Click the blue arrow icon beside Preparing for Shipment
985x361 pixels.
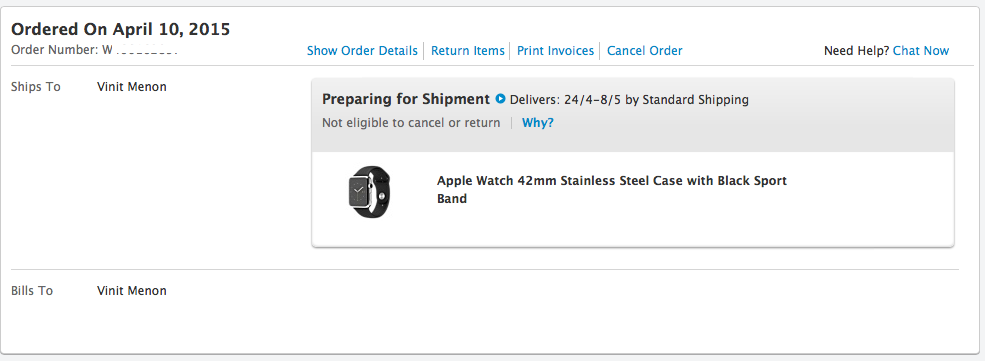click(501, 99)
